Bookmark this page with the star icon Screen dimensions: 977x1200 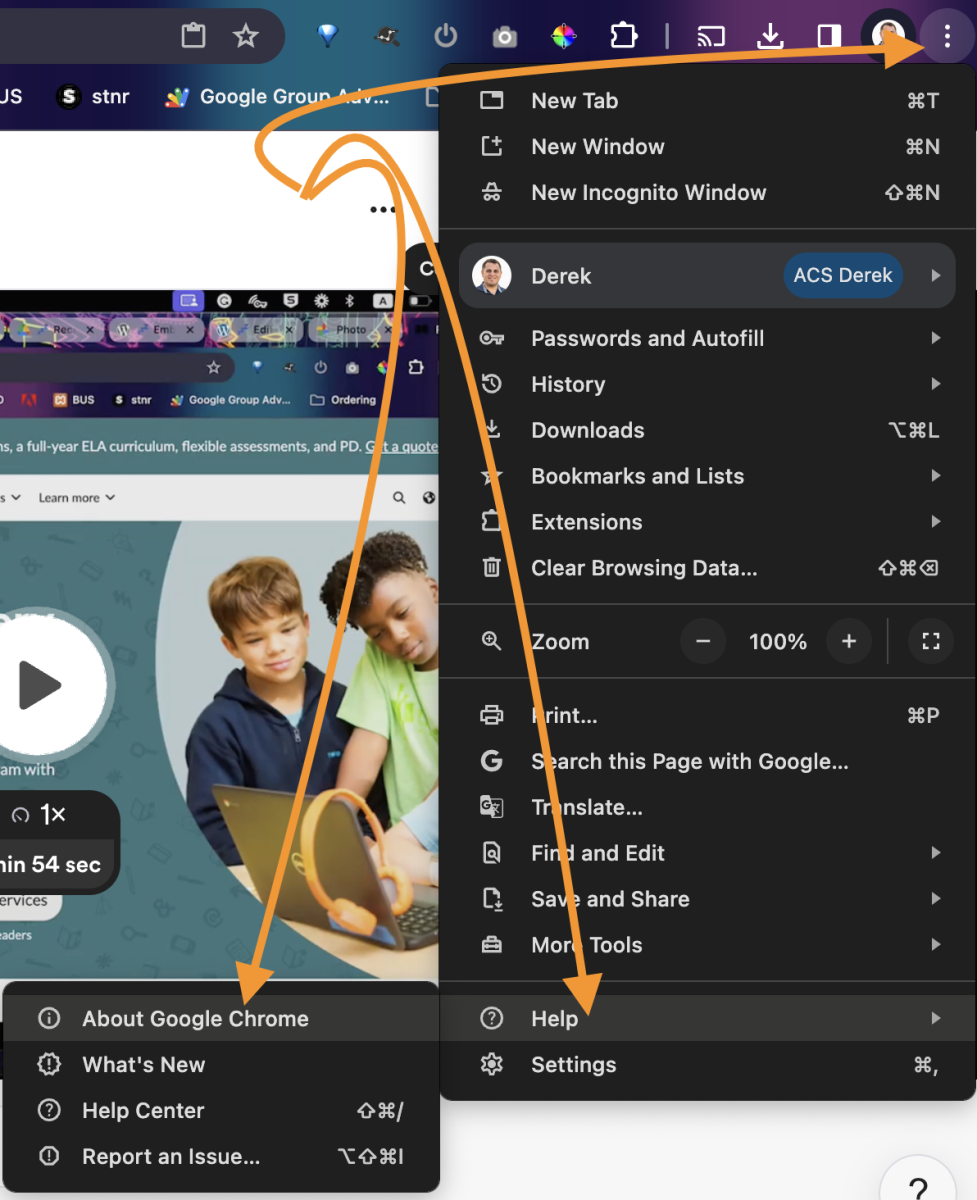[x=245, y=37]
